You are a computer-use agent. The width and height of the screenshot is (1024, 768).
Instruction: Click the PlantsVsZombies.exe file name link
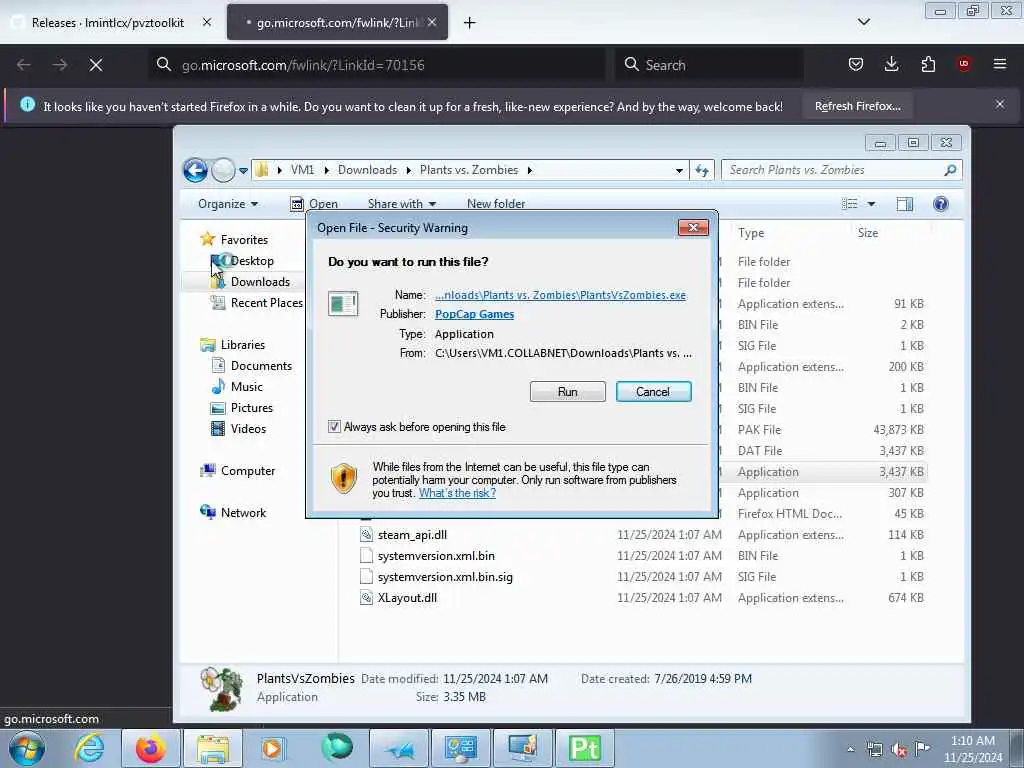coord(560,295)
